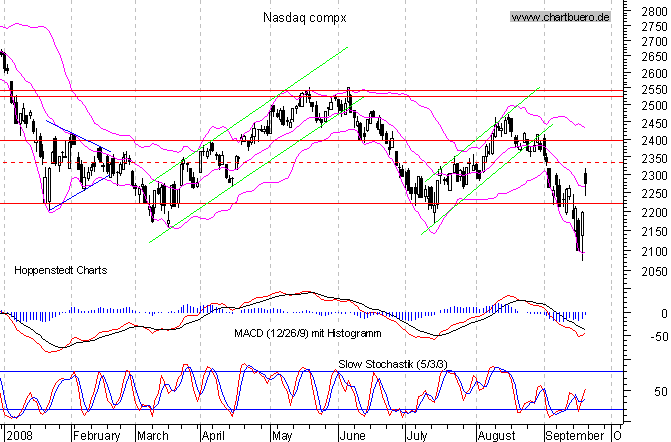Image resolution: width=671 pixels, height=442 pixels.
Task: Click the 'MACD (12/26/9) mit Histogramm' label
Action: 308,333
